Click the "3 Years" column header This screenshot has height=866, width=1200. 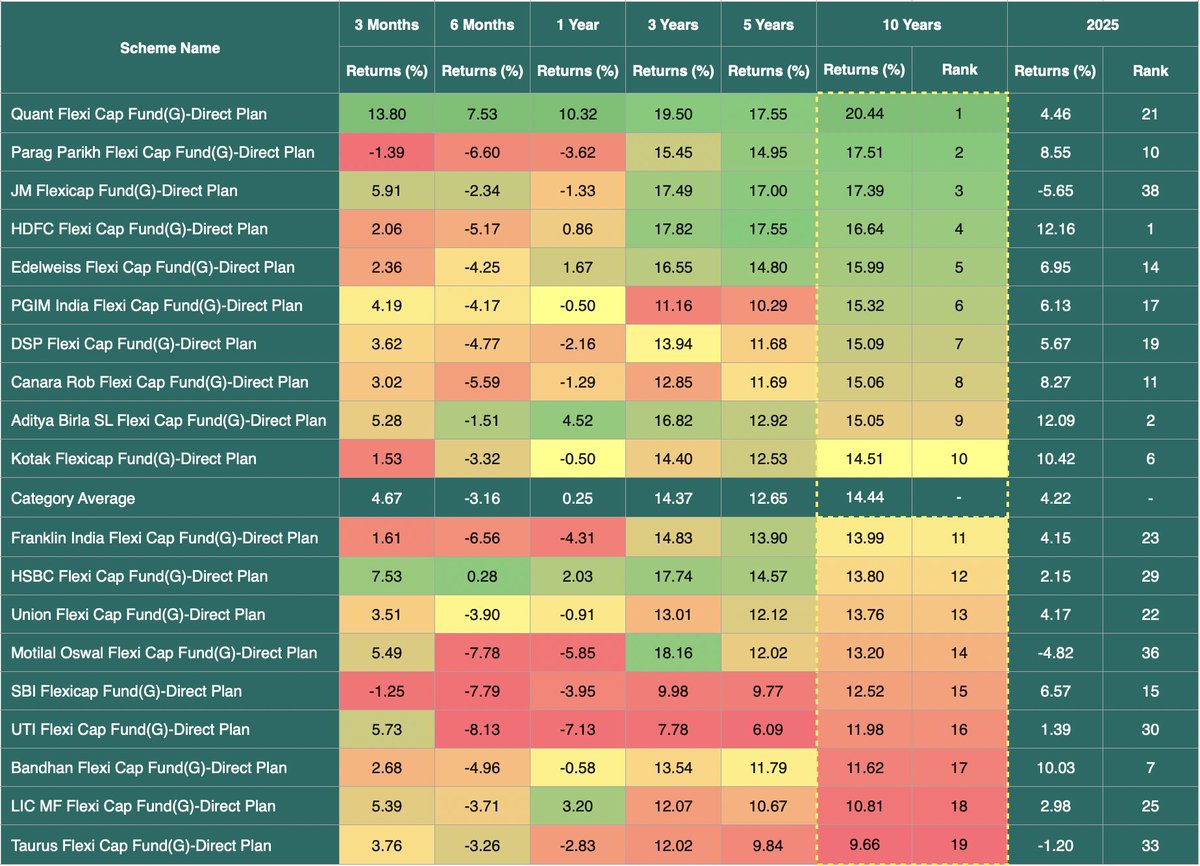tap(673, 25)
